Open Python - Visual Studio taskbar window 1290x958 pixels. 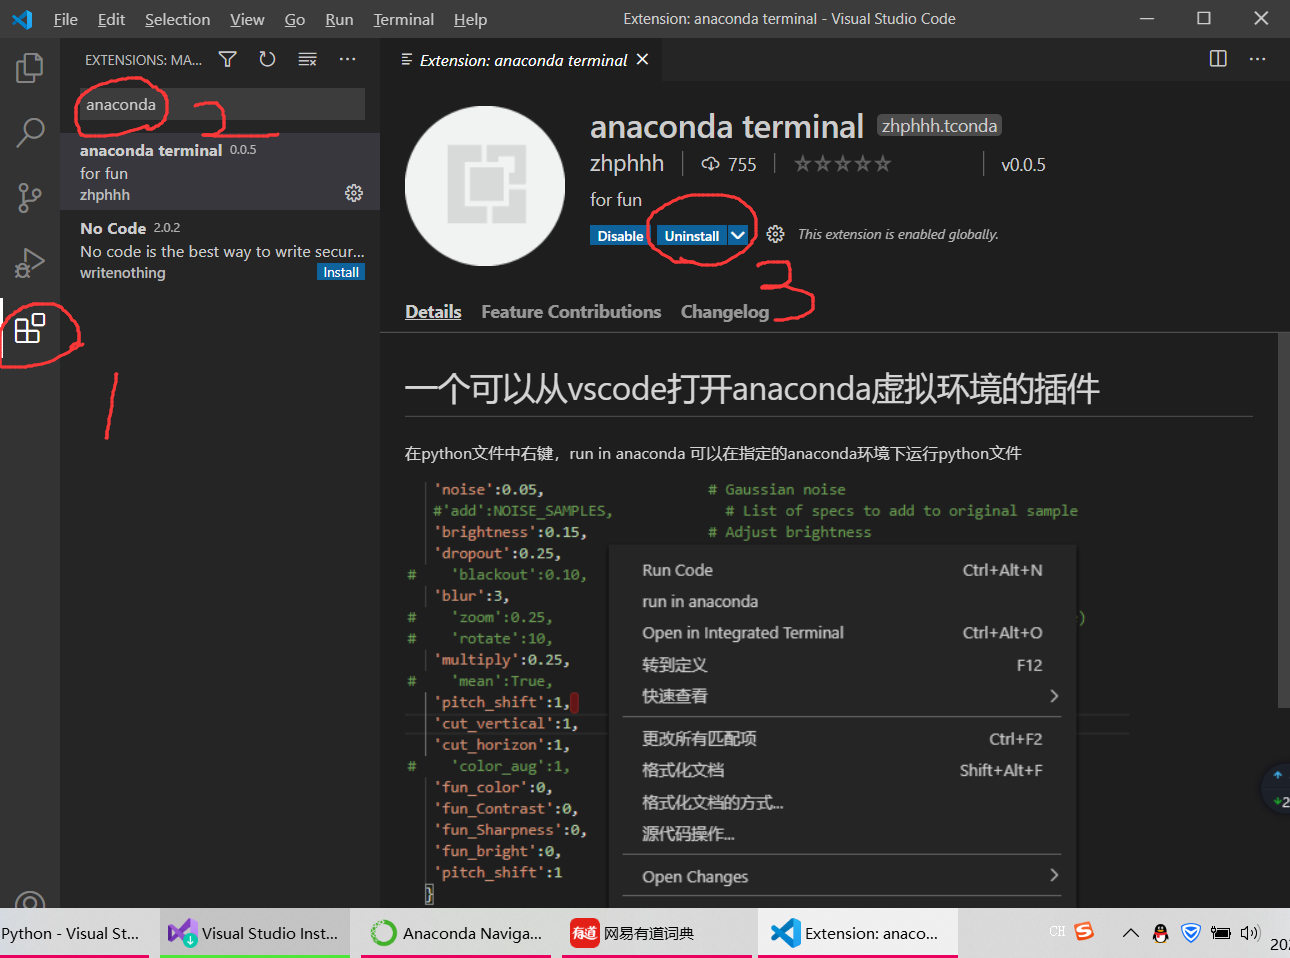coord(74,933)
